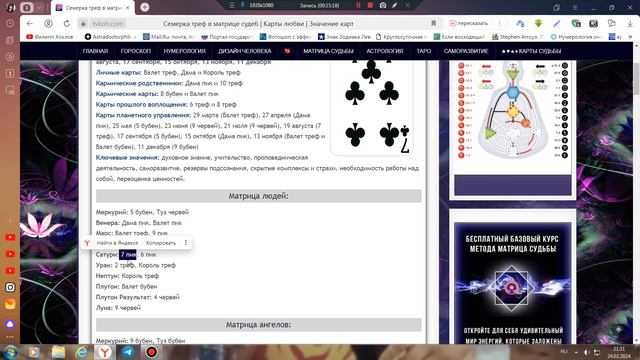Click the red icon in site menu
640x360 pixels.
287,51
